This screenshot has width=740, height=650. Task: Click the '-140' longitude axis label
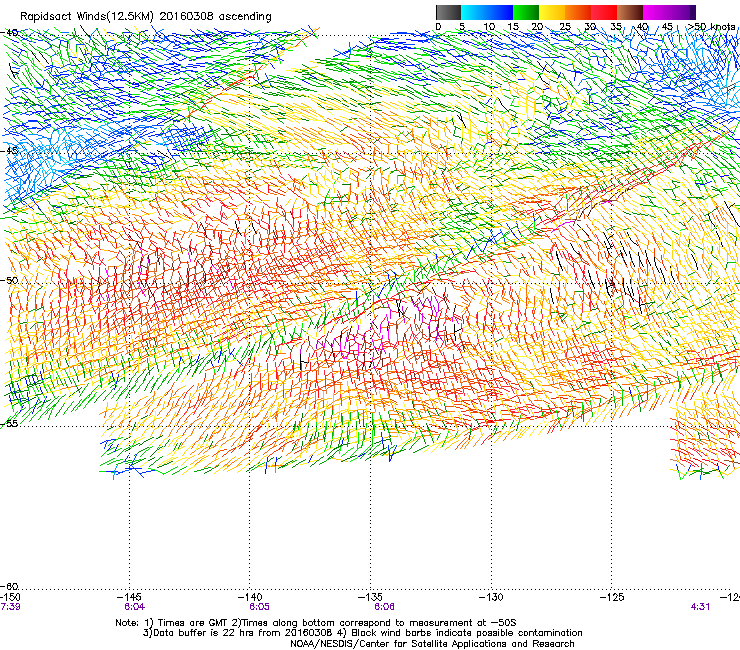pyautogui.click(x=250, y=597)
